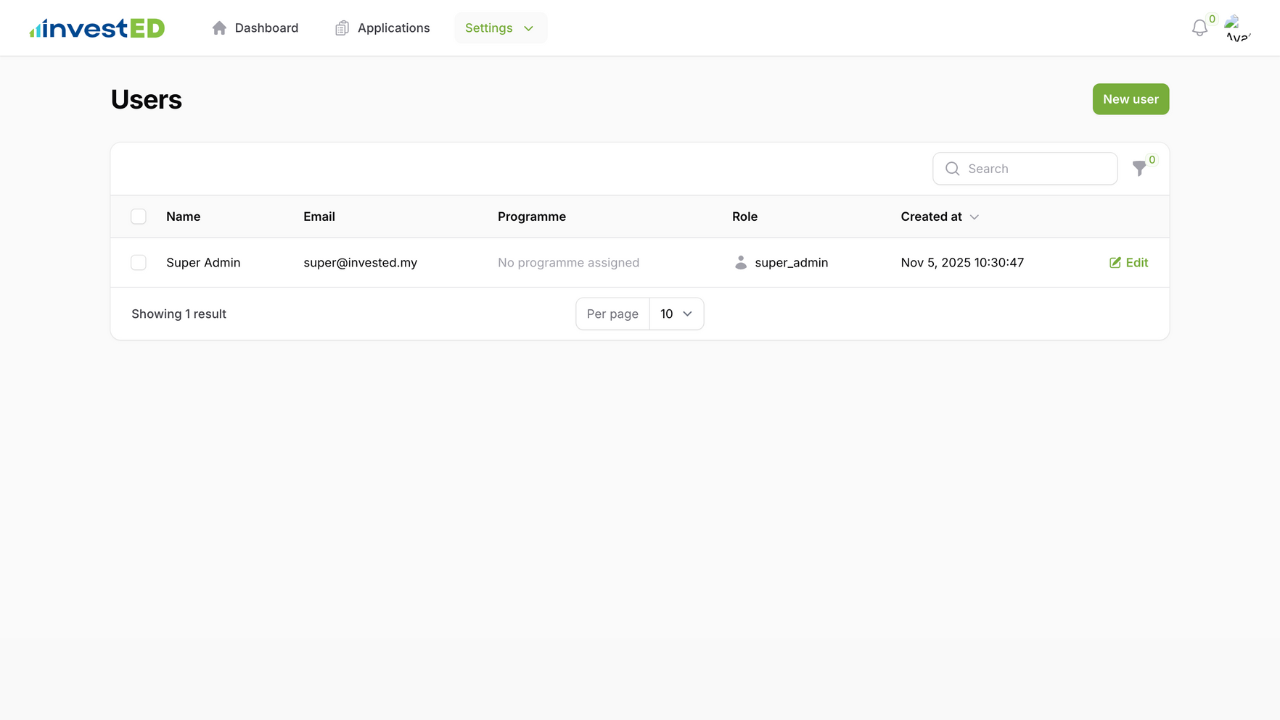Click the building icon beside Applications

click(341, 28)
